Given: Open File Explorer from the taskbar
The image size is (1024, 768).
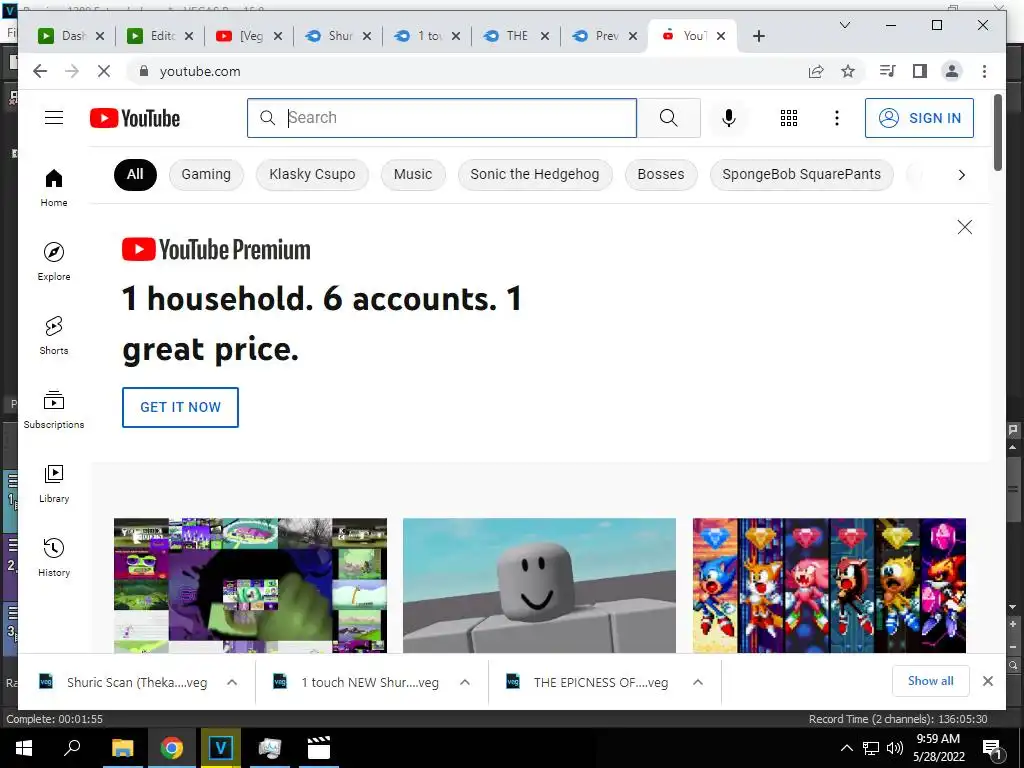Looking at the screenshot, I should pos(122,748).
